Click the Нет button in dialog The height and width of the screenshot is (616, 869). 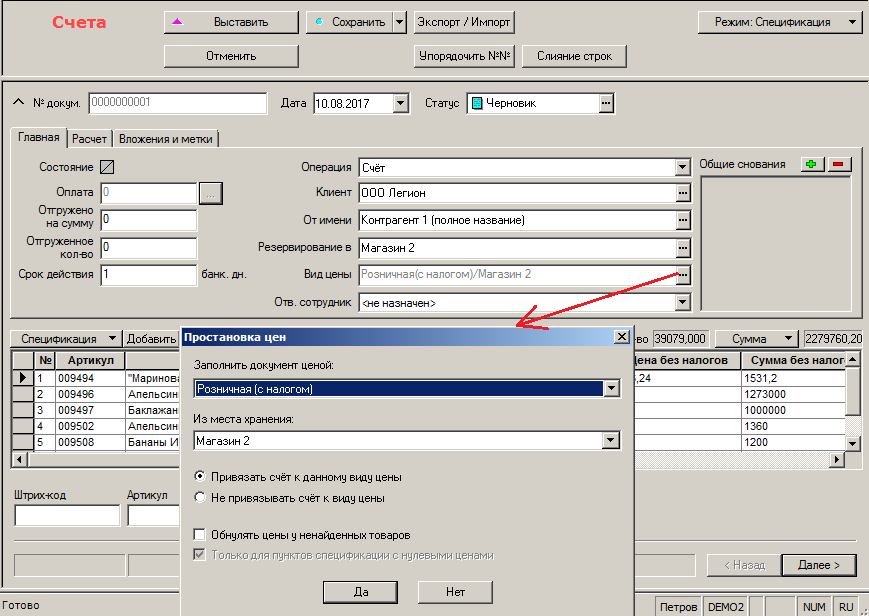[455, 592]
